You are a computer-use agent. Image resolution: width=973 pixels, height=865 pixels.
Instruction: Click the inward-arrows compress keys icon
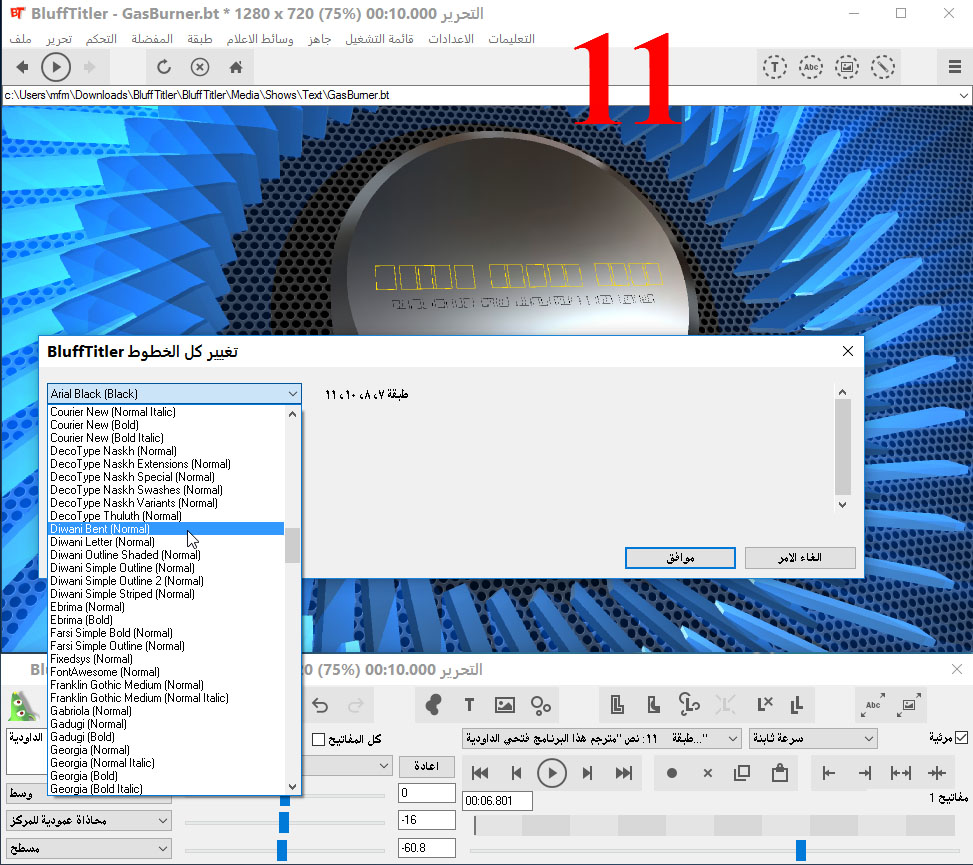click(936, 773)
